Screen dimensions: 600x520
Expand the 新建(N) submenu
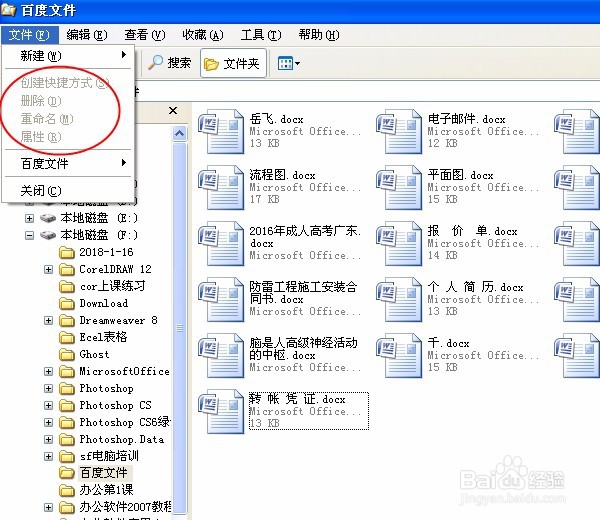point(68,56)
